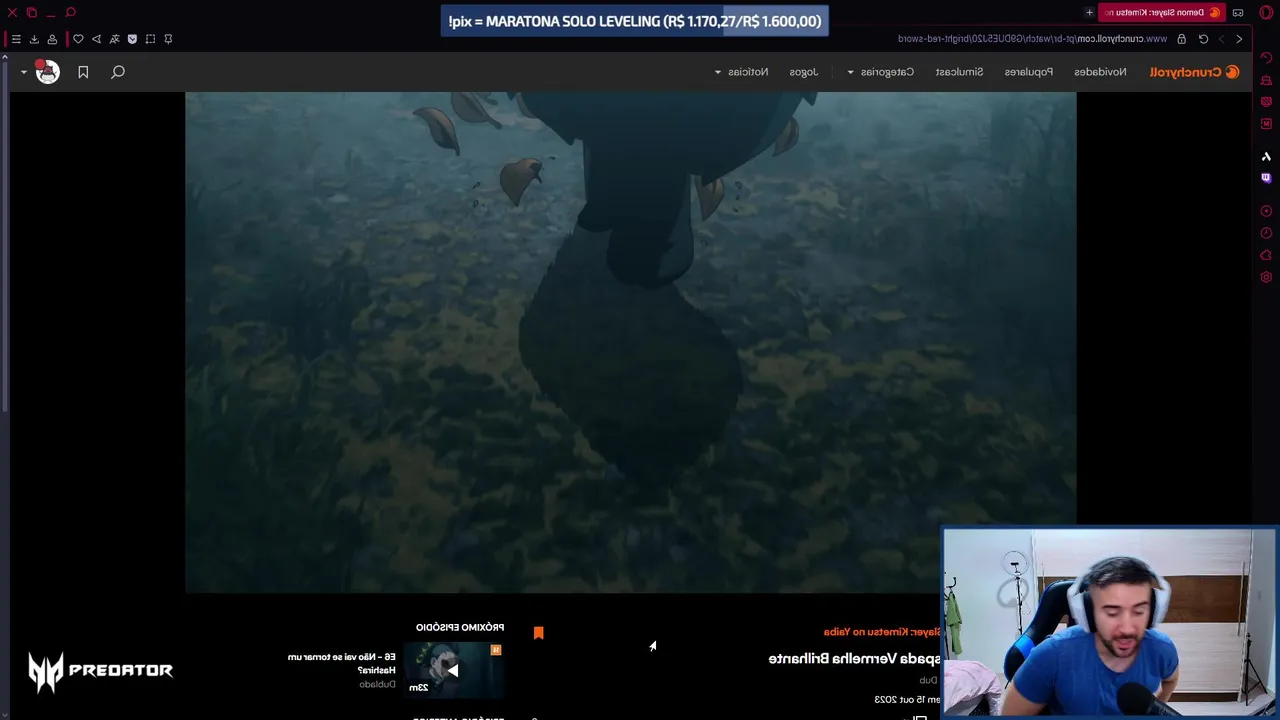Go back with browser back arrow
The image size is (1280, 720).
click(1239, 39)
